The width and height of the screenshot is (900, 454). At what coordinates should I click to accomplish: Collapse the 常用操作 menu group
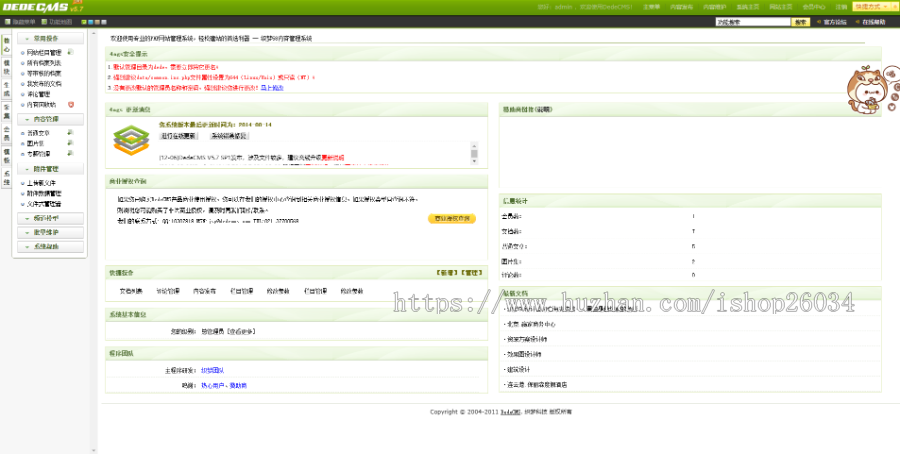(51, 38)
